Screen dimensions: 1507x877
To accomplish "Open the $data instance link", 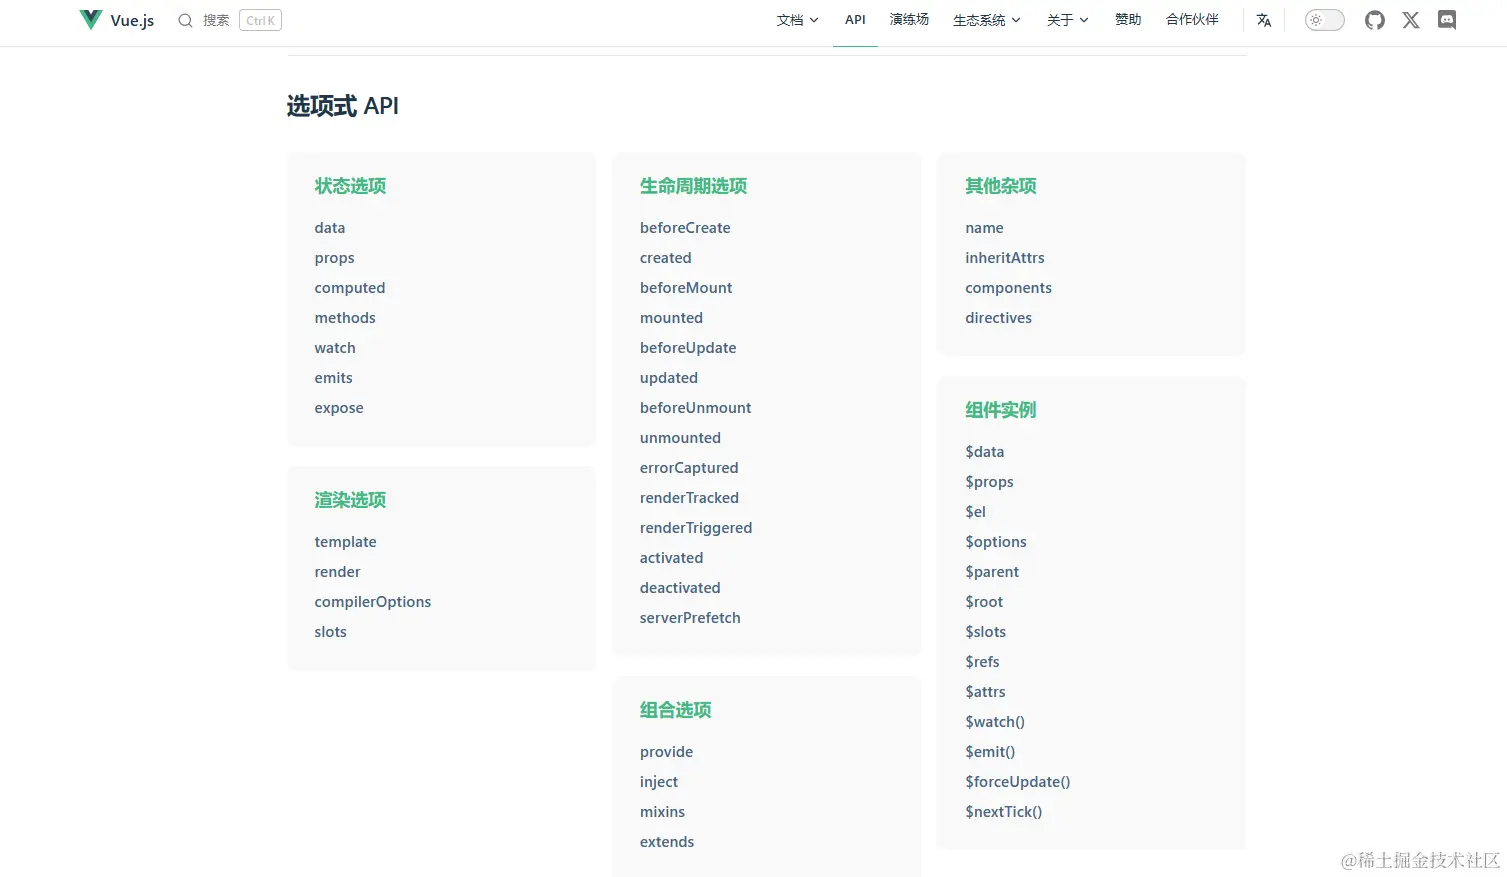I will coord(985,452).
